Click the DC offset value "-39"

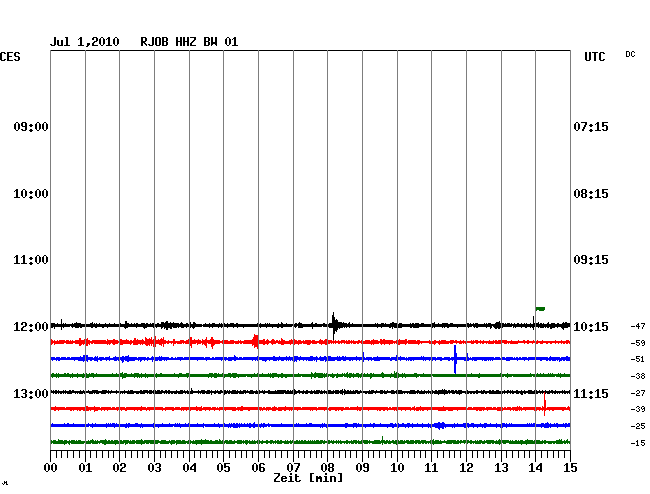[x=638, y=409]
